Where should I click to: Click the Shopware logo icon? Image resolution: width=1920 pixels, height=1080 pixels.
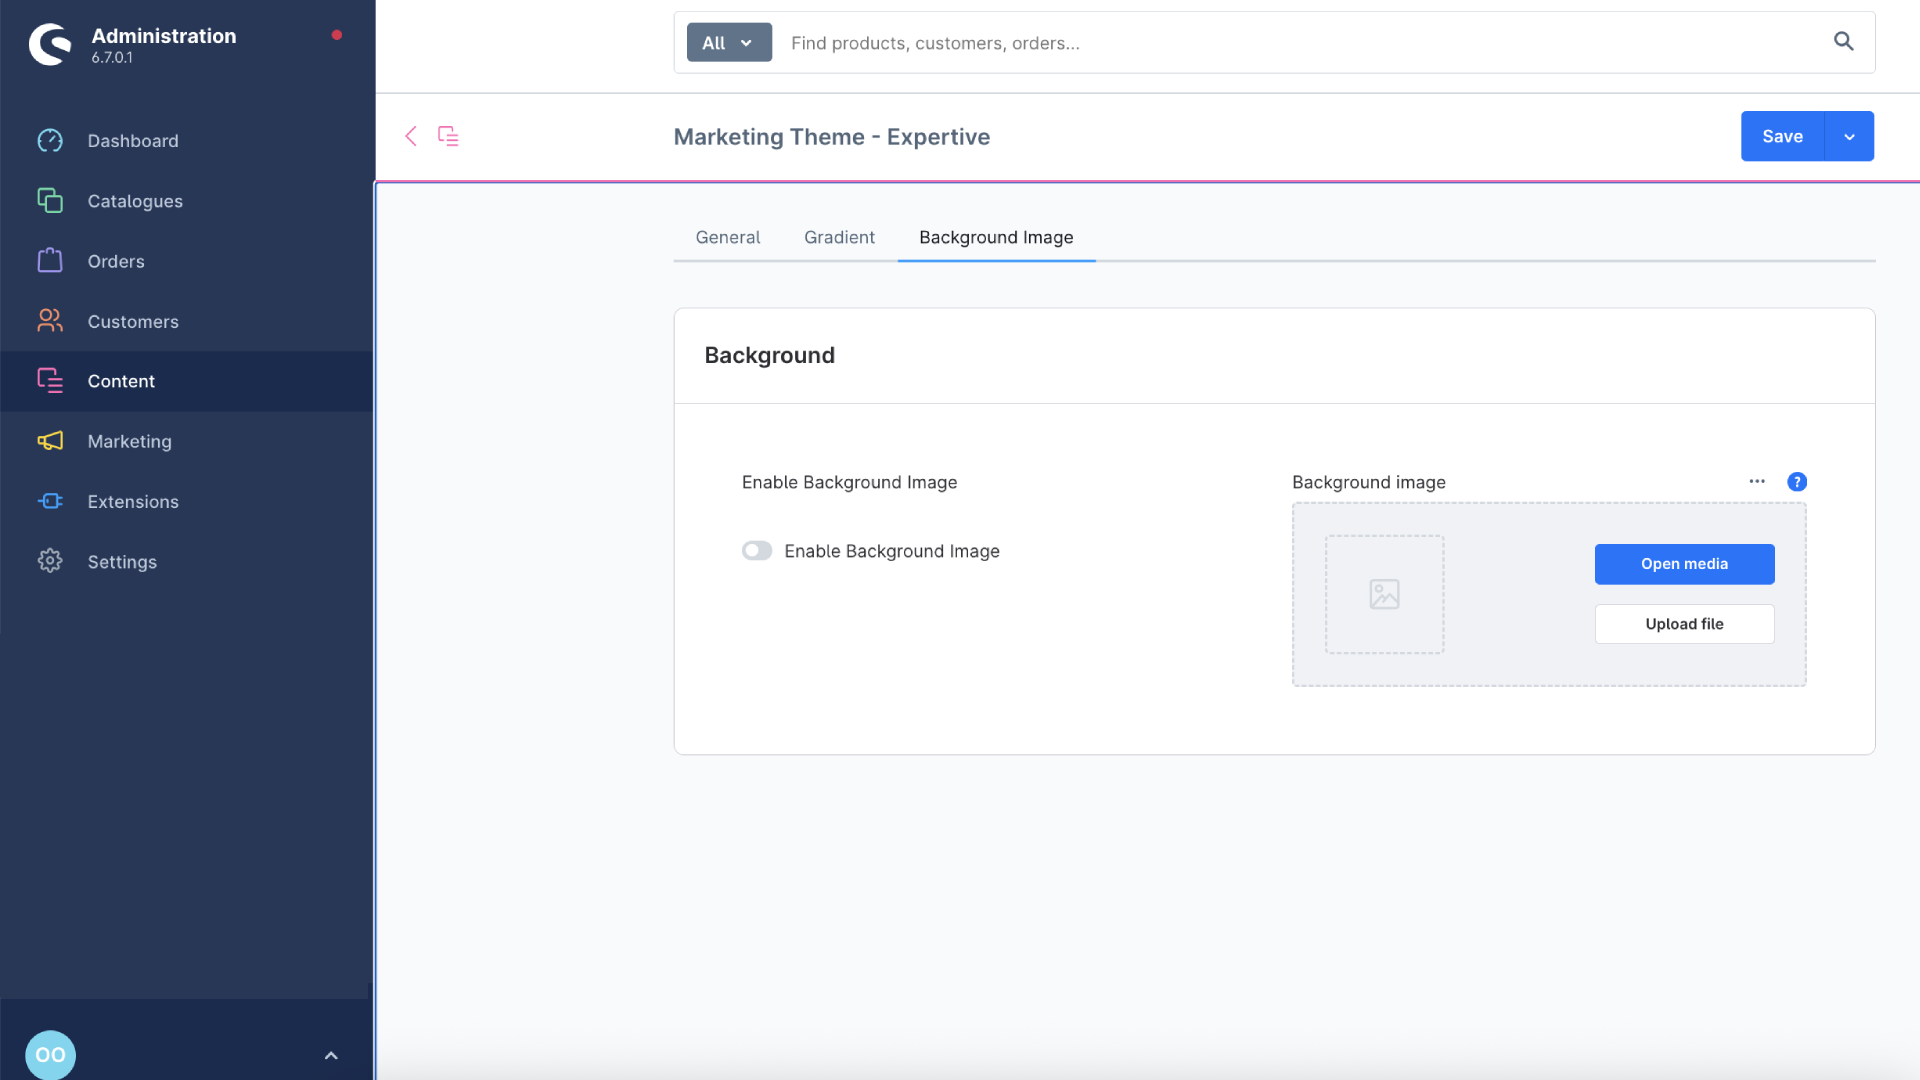50,44
